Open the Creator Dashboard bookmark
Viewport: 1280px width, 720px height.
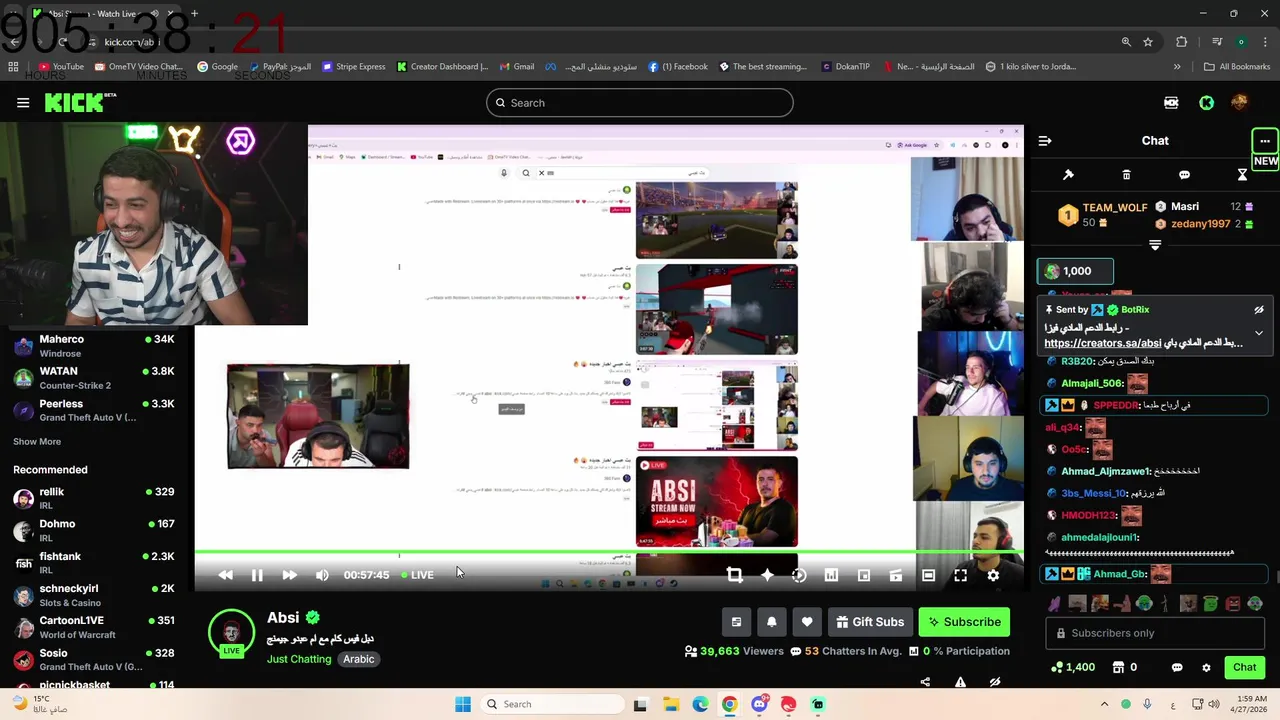coord(442,67)
